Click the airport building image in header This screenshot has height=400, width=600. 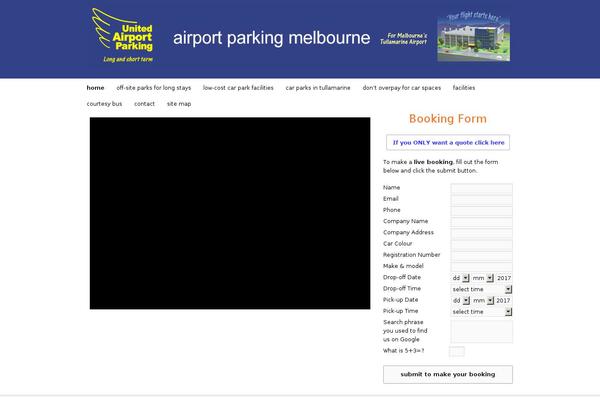pos(473,36)
